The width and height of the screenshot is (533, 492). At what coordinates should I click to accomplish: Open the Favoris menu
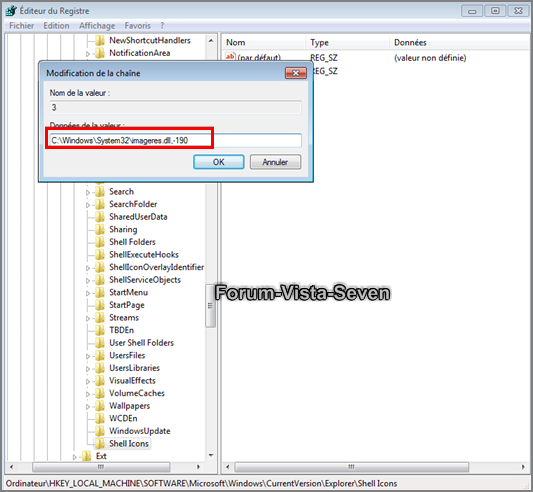137,26
